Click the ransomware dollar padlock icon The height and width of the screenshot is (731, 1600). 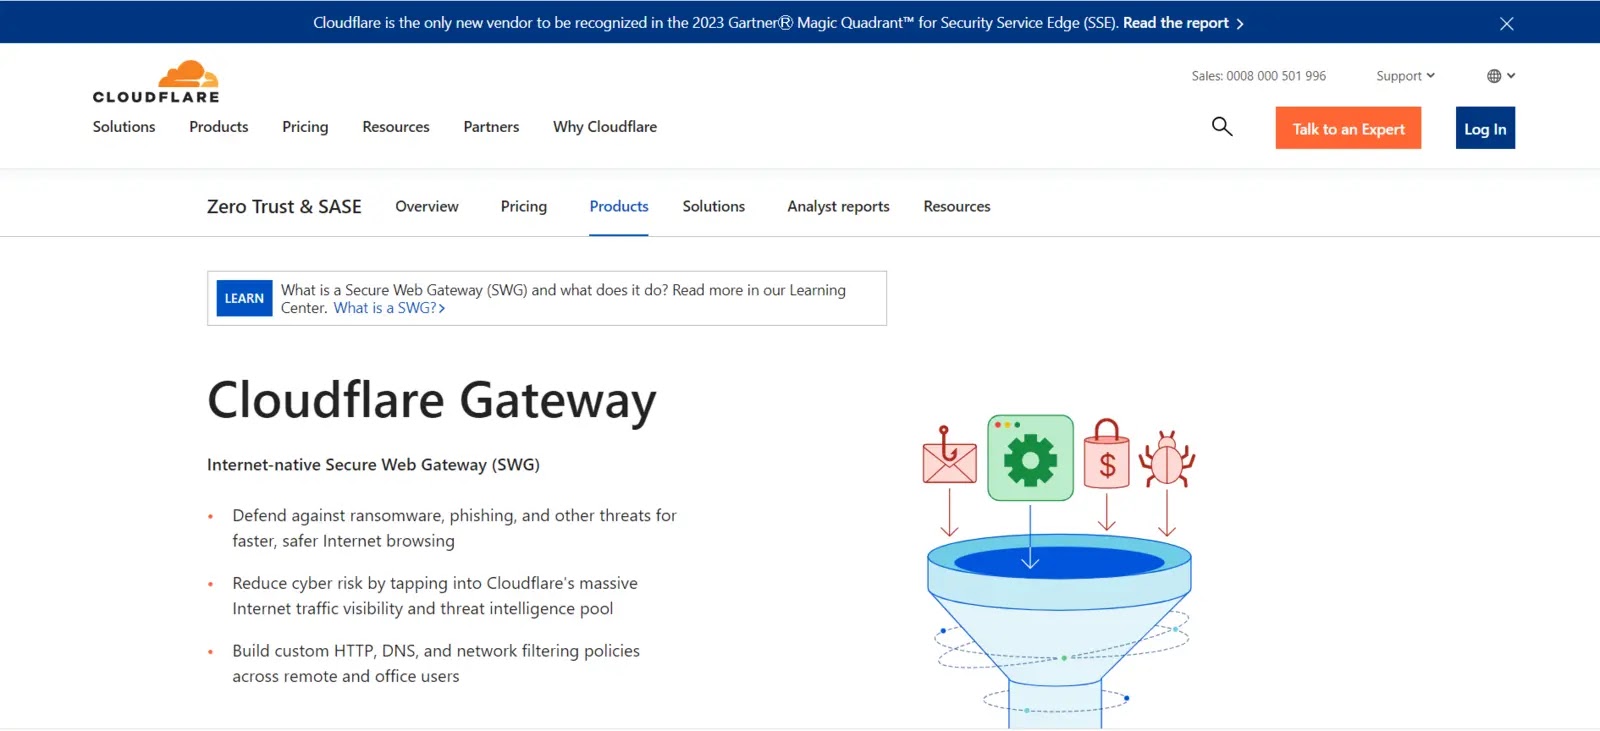pos(1106,455)
